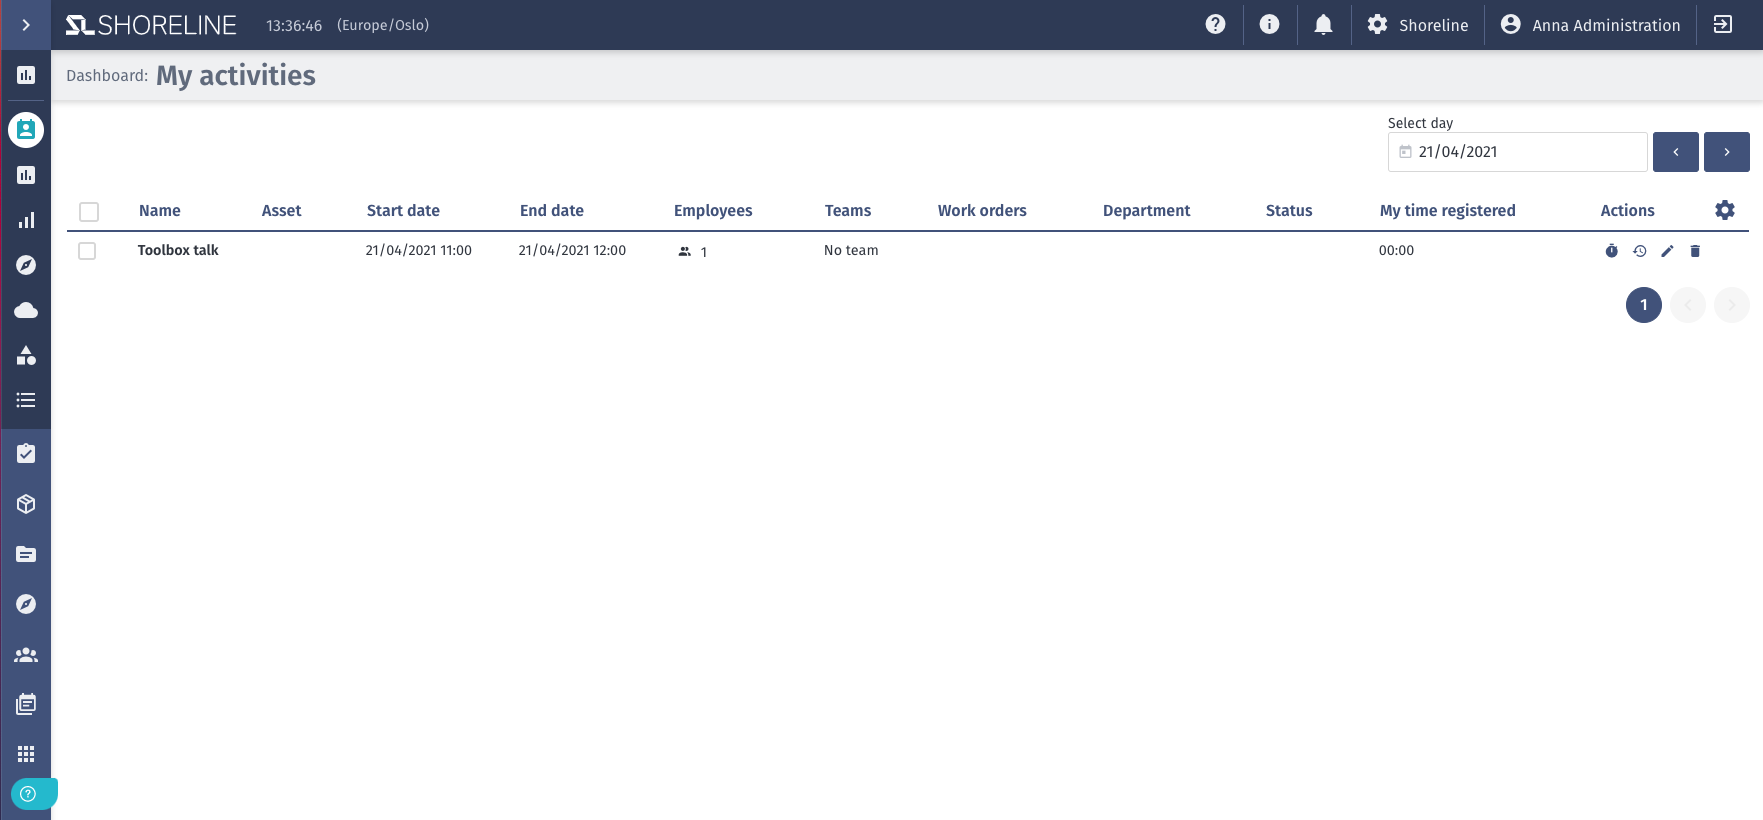Tick the select-all checkbox in the table header

tap(89, 212)
